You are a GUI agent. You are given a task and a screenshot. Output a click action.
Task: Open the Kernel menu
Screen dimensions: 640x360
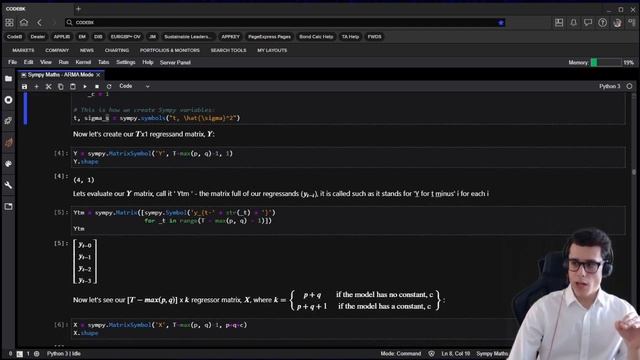pyautogui.click(x=83, y=62)
